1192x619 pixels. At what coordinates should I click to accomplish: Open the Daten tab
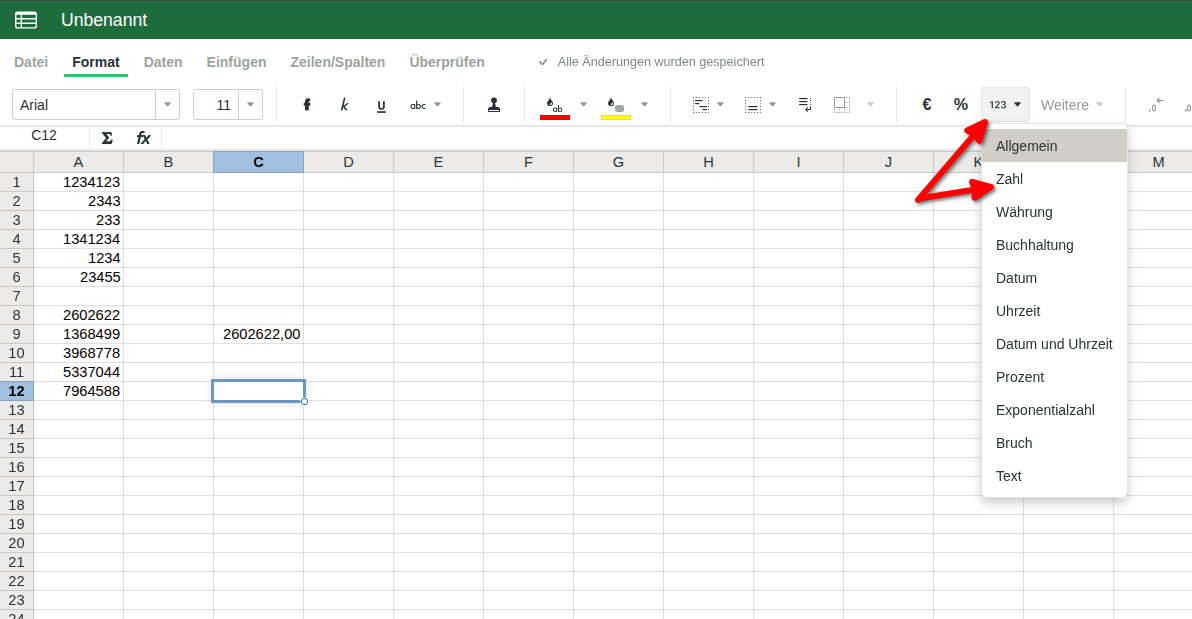click(163, 62)
